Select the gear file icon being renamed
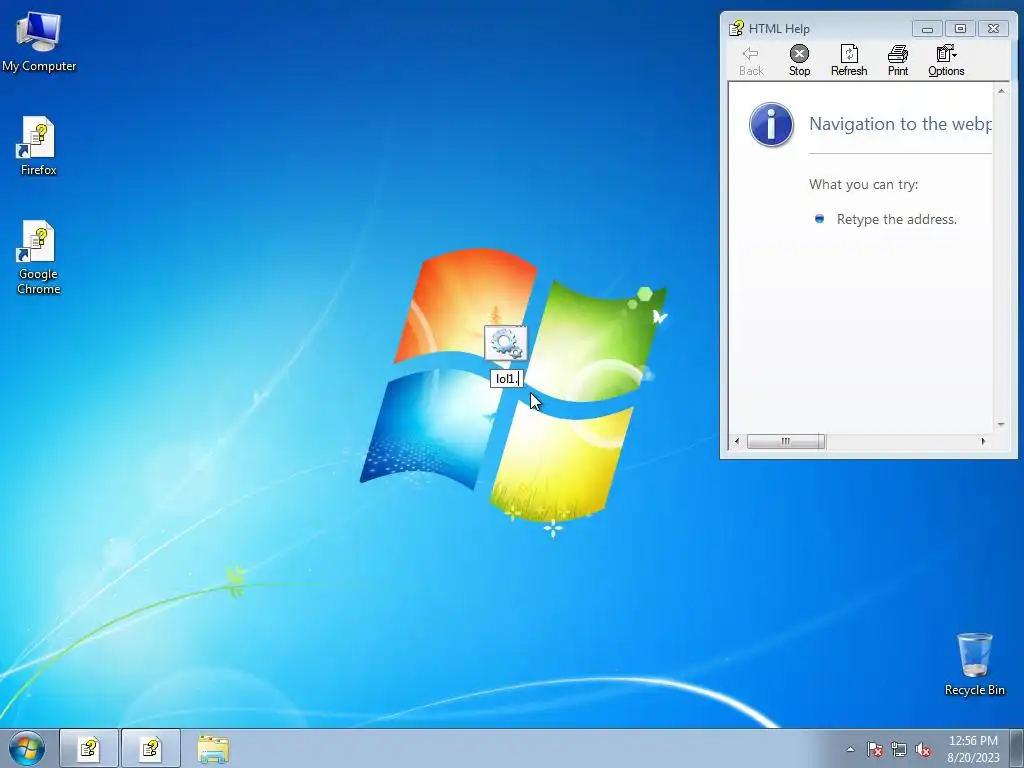 (505, 344)
